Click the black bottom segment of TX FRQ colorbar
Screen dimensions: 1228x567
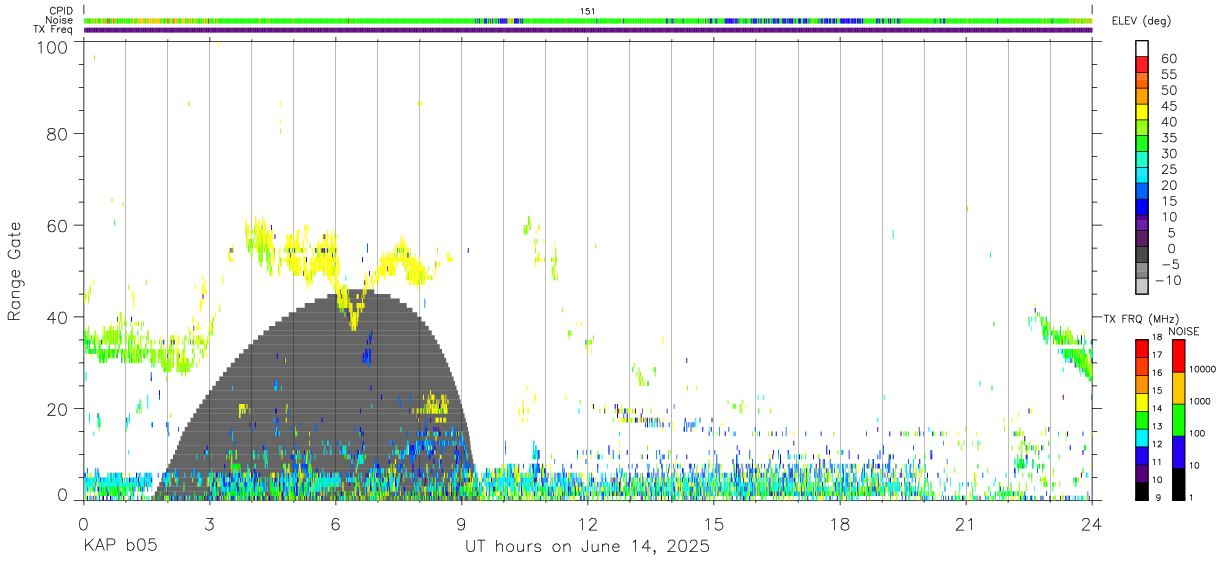tap(1141, 491)
